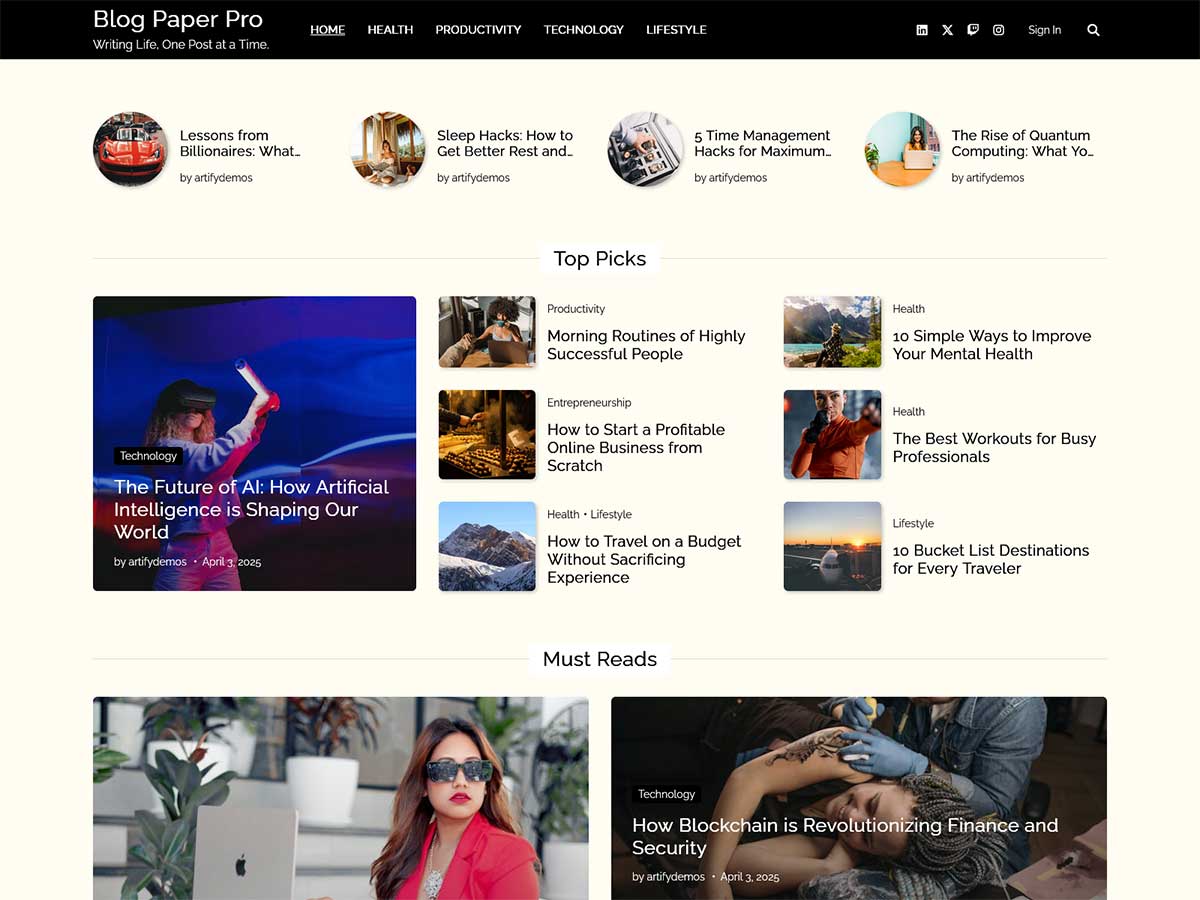Open search with the magnifier icon
Image resolution: width=1200 pixels, height=900 pixels.
point(1093,30)
